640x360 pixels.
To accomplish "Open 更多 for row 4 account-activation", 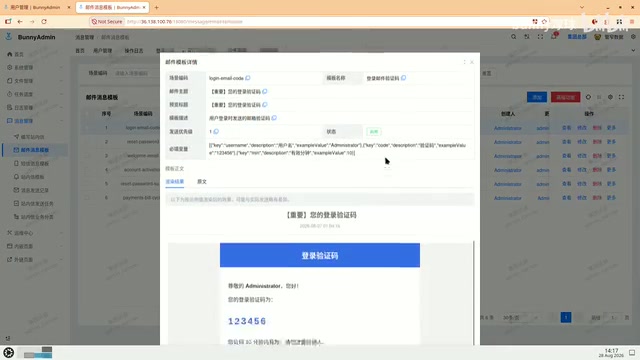I will pos(611,170).
